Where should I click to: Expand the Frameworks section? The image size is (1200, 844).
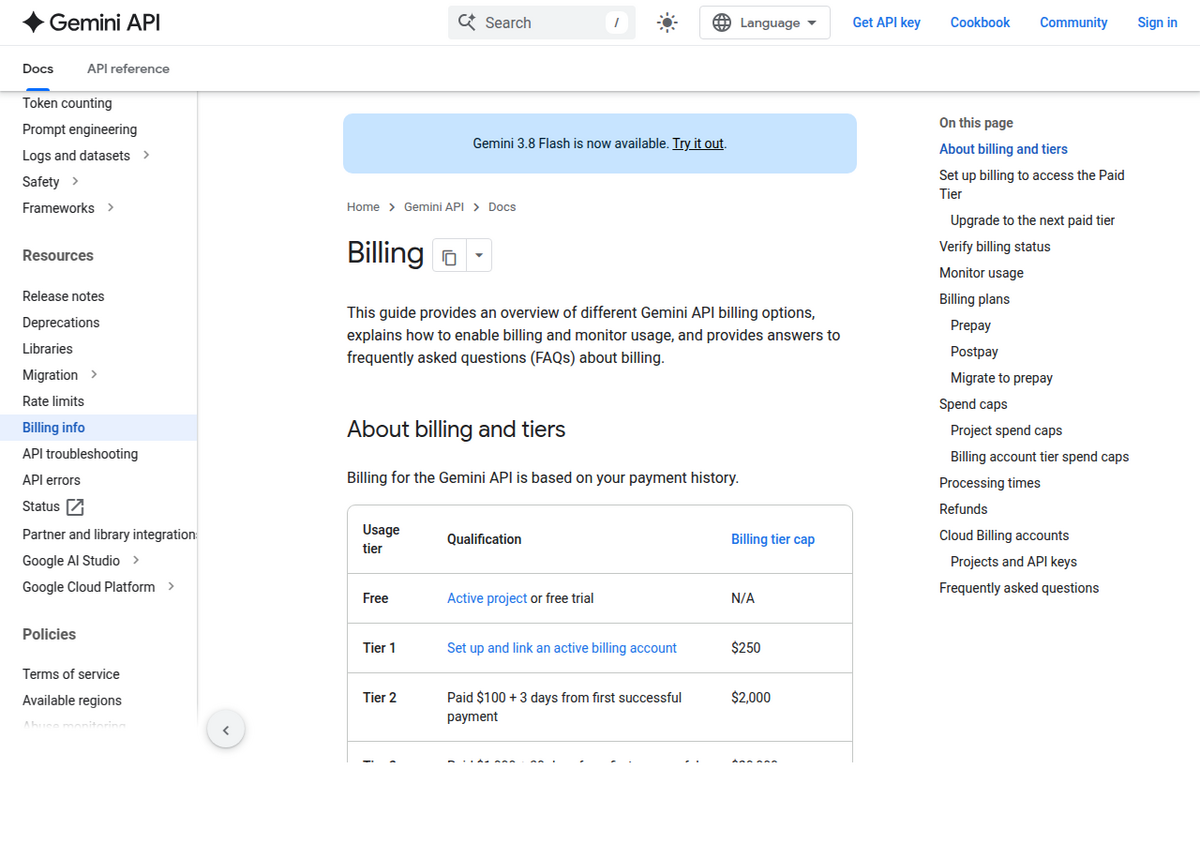coord(110,207)
